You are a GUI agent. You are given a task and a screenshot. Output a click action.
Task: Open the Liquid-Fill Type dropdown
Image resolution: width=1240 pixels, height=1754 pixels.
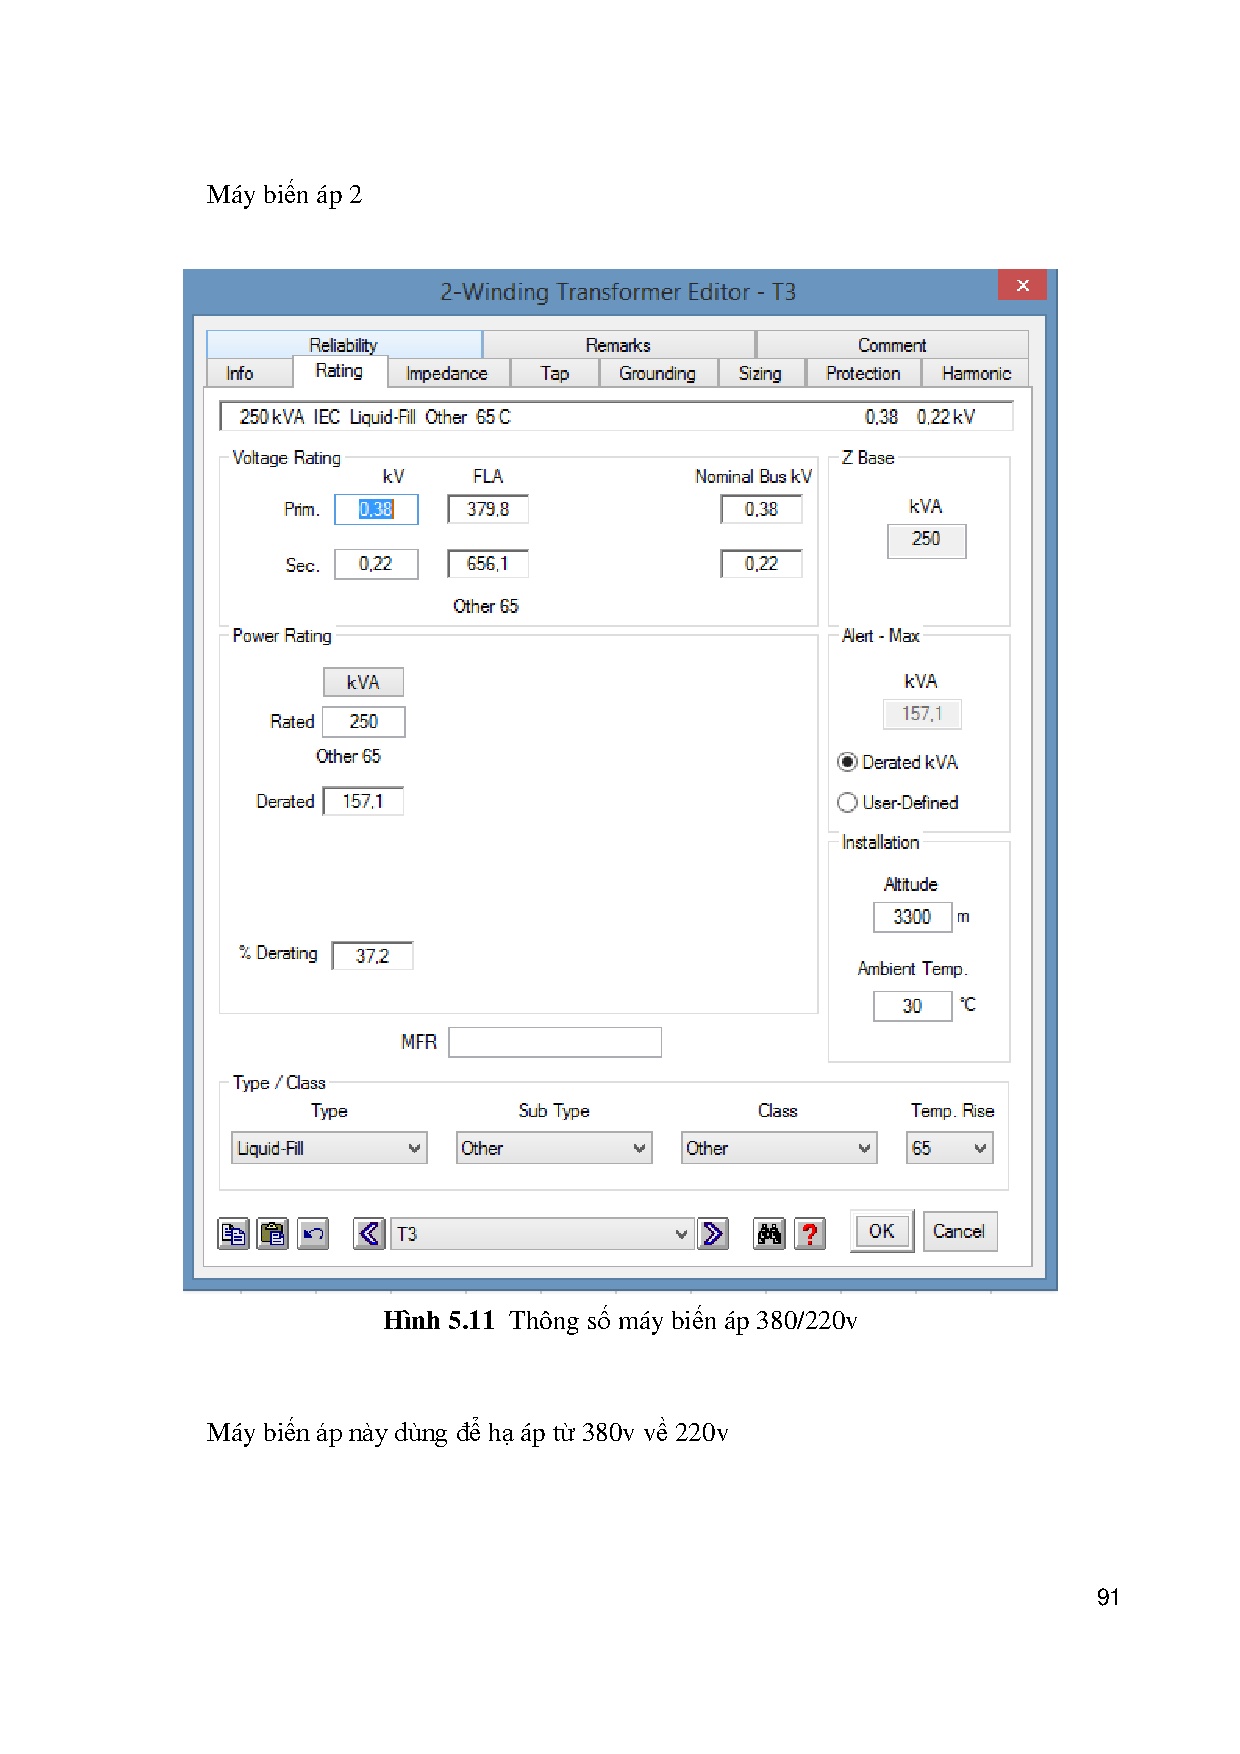(328, 1148)
